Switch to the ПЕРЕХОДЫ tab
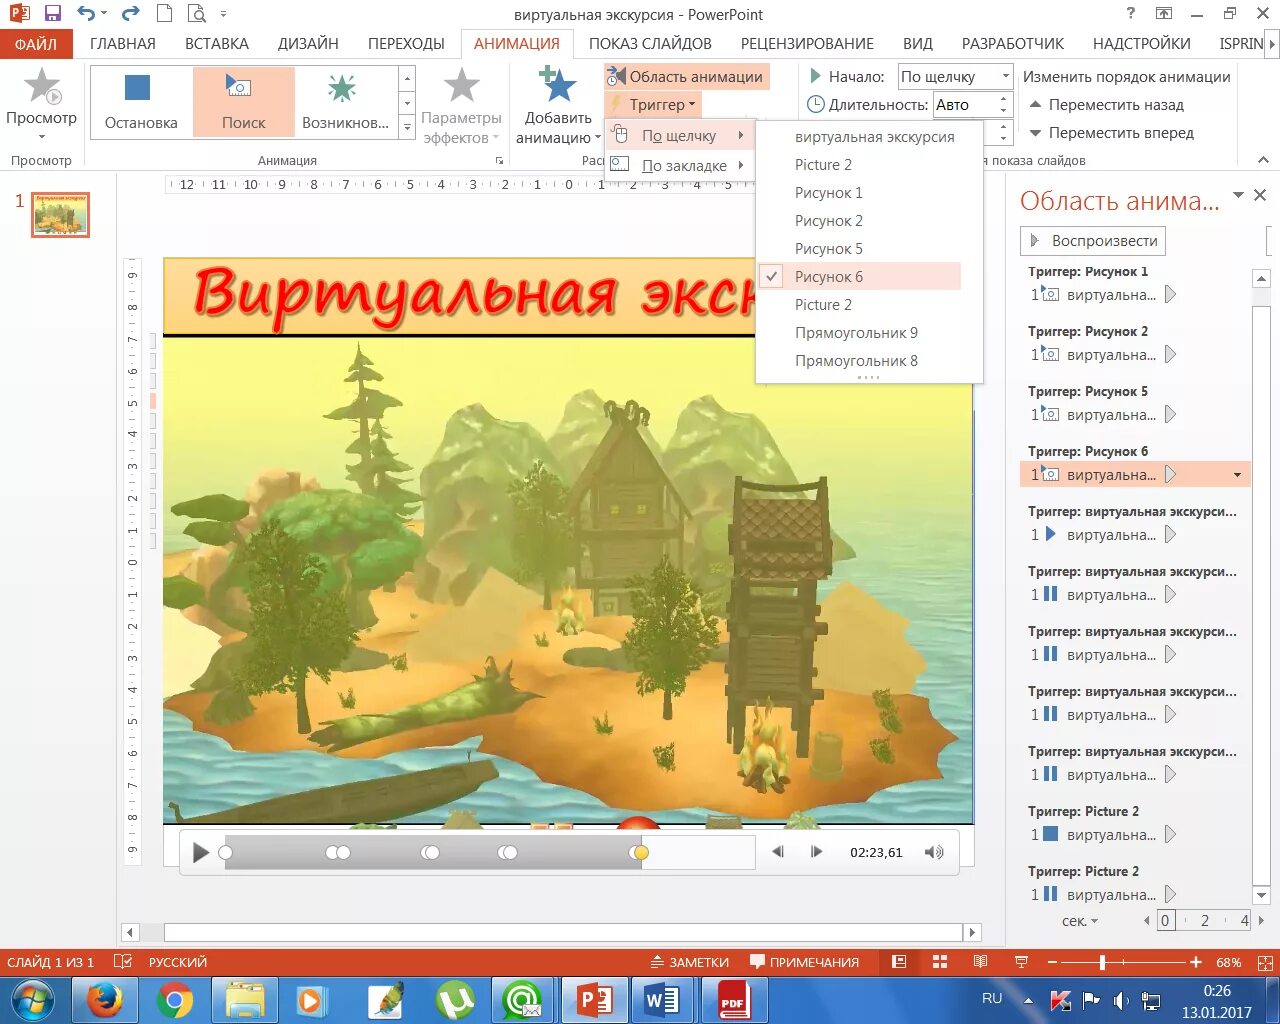This screenshot has height=1024, width=1280. point(406,44)
